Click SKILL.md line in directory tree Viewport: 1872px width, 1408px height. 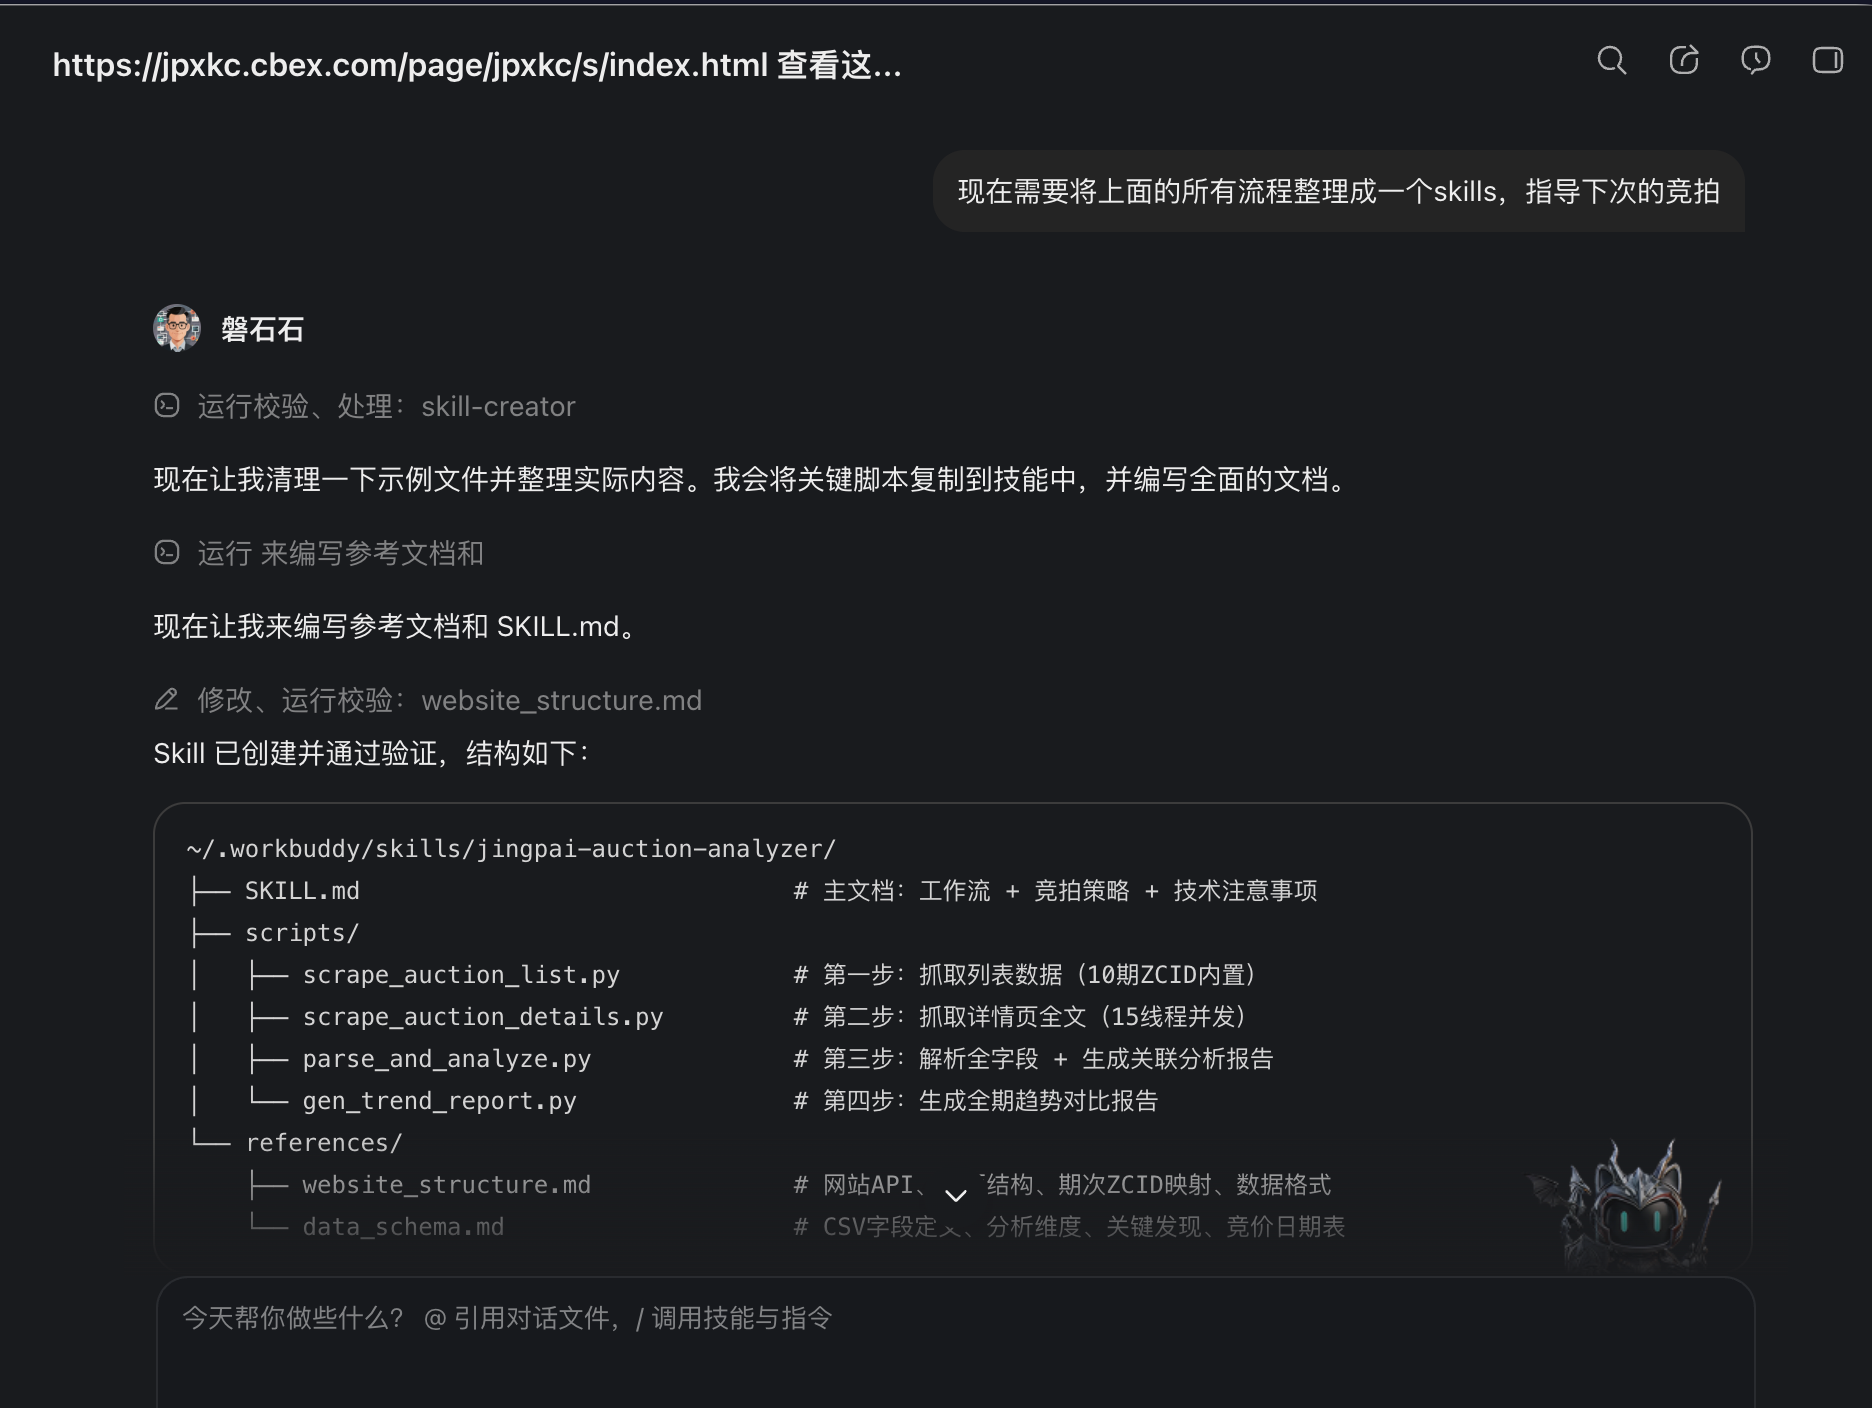point(302,891)
